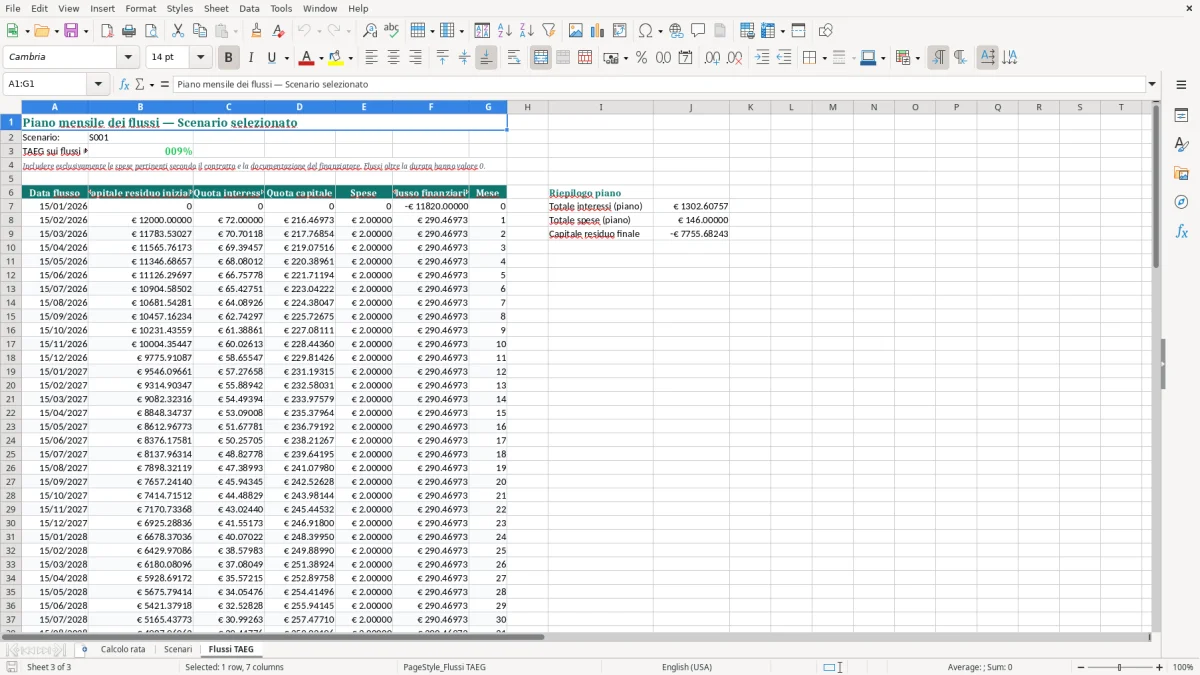
Task: Toggle Italic formatting
Action: pyautogui.click(x=251, y=58)
